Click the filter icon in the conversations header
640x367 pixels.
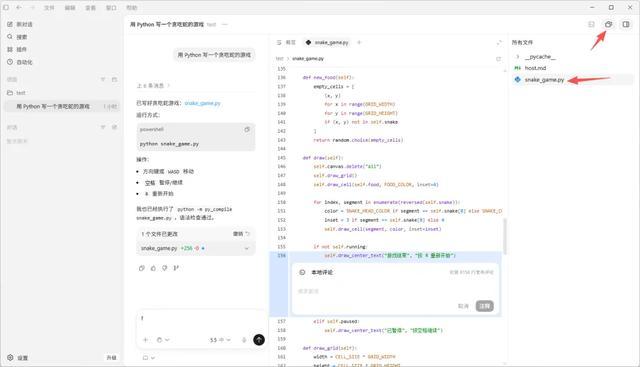[x=103, y=127]
